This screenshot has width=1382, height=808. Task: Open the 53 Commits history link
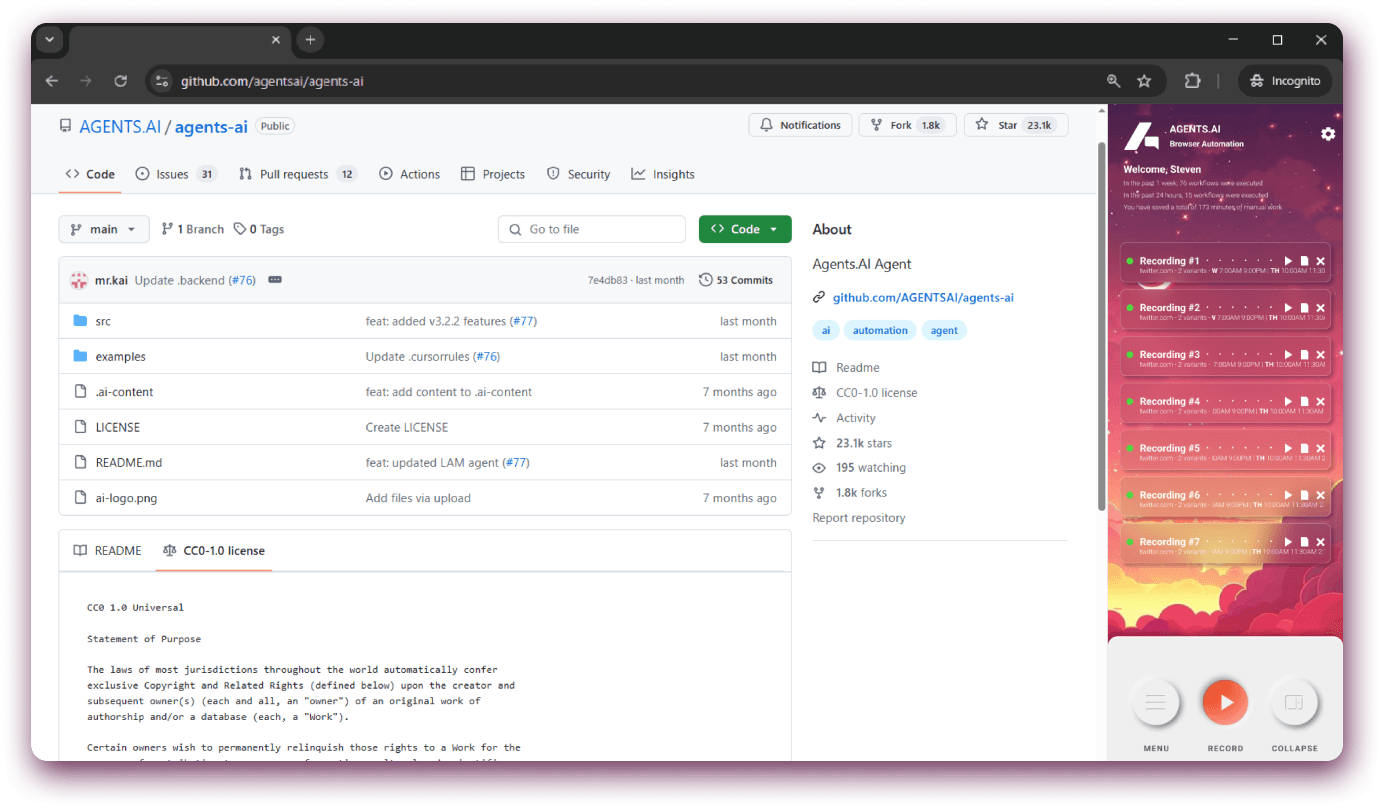pos(736,280)
